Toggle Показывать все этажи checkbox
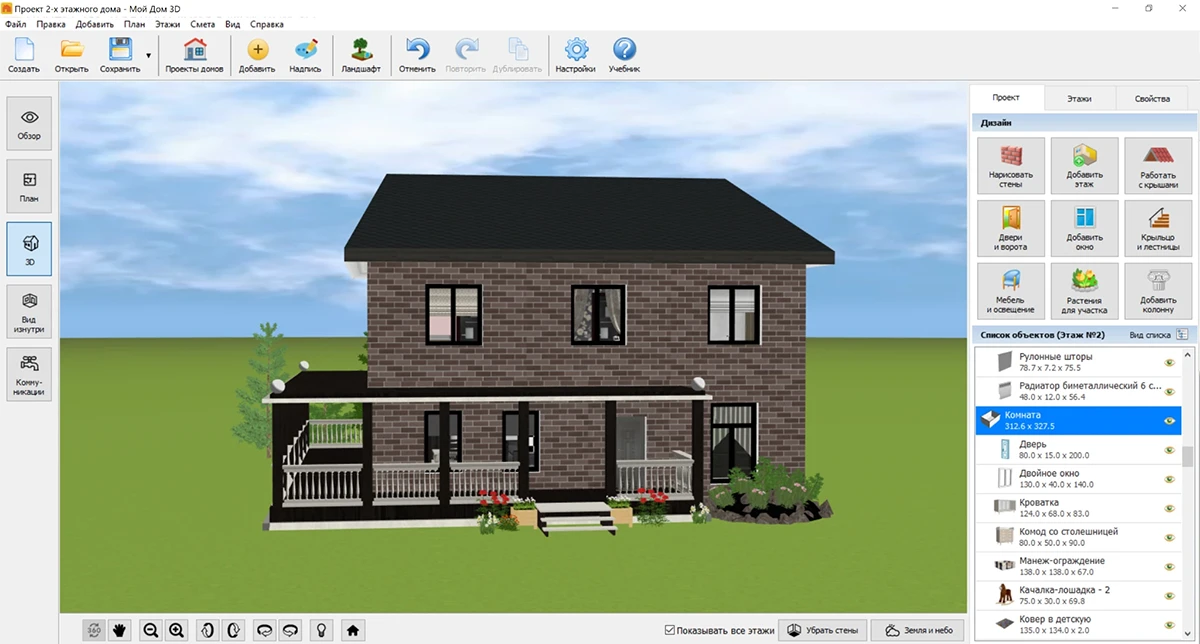1200x644 pixels. tap(670, 630)
